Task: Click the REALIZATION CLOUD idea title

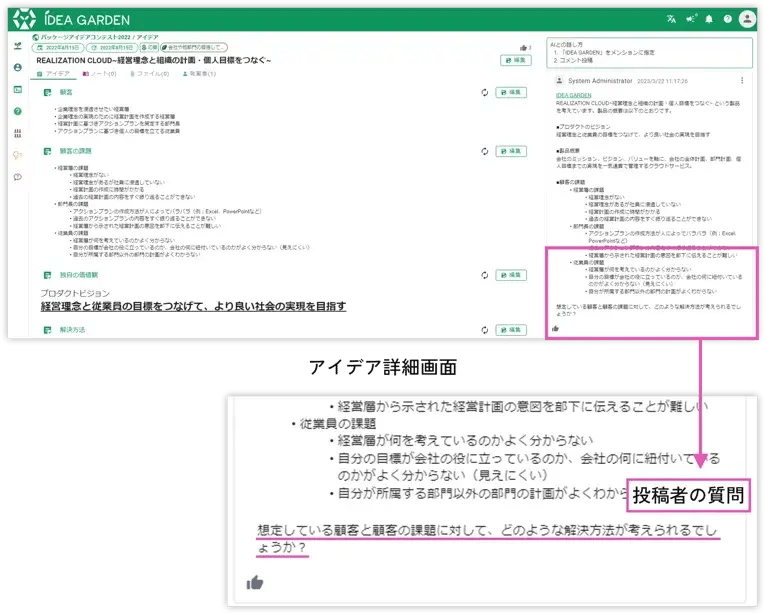Action: click(x=153, y=61)
